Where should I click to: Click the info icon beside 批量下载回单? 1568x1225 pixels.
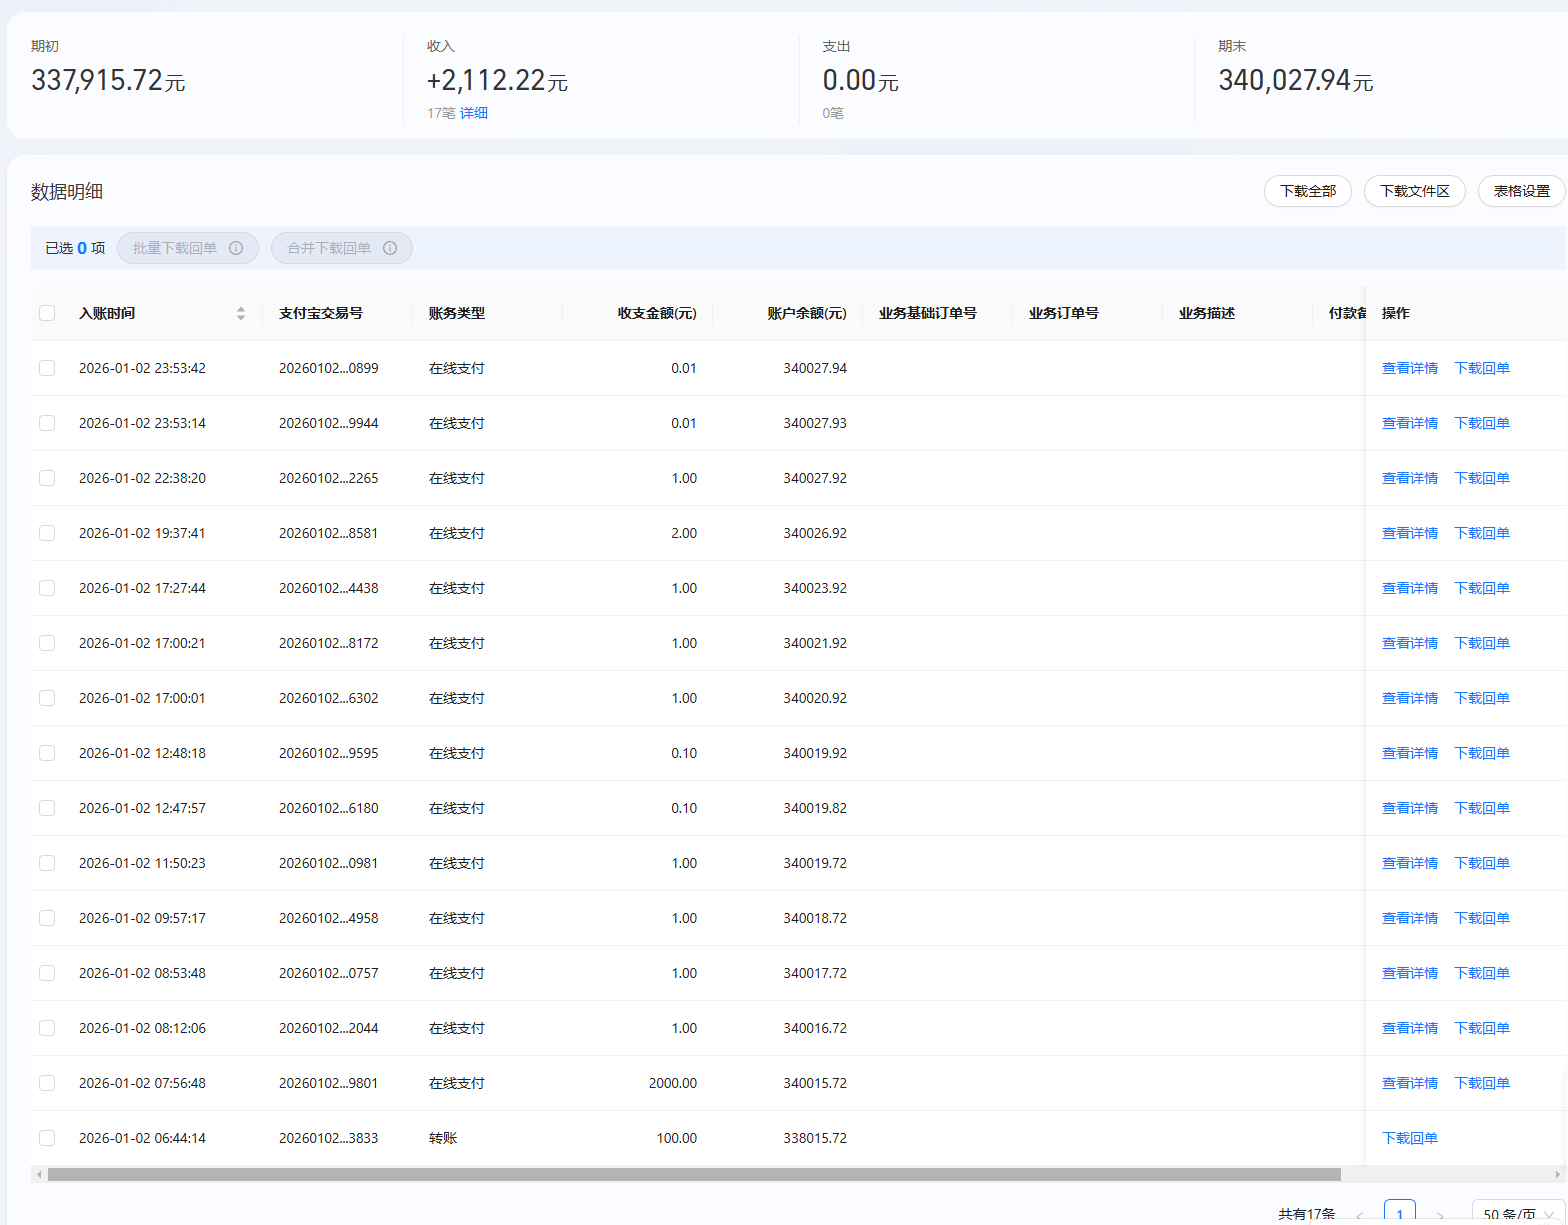click(236, 248)
